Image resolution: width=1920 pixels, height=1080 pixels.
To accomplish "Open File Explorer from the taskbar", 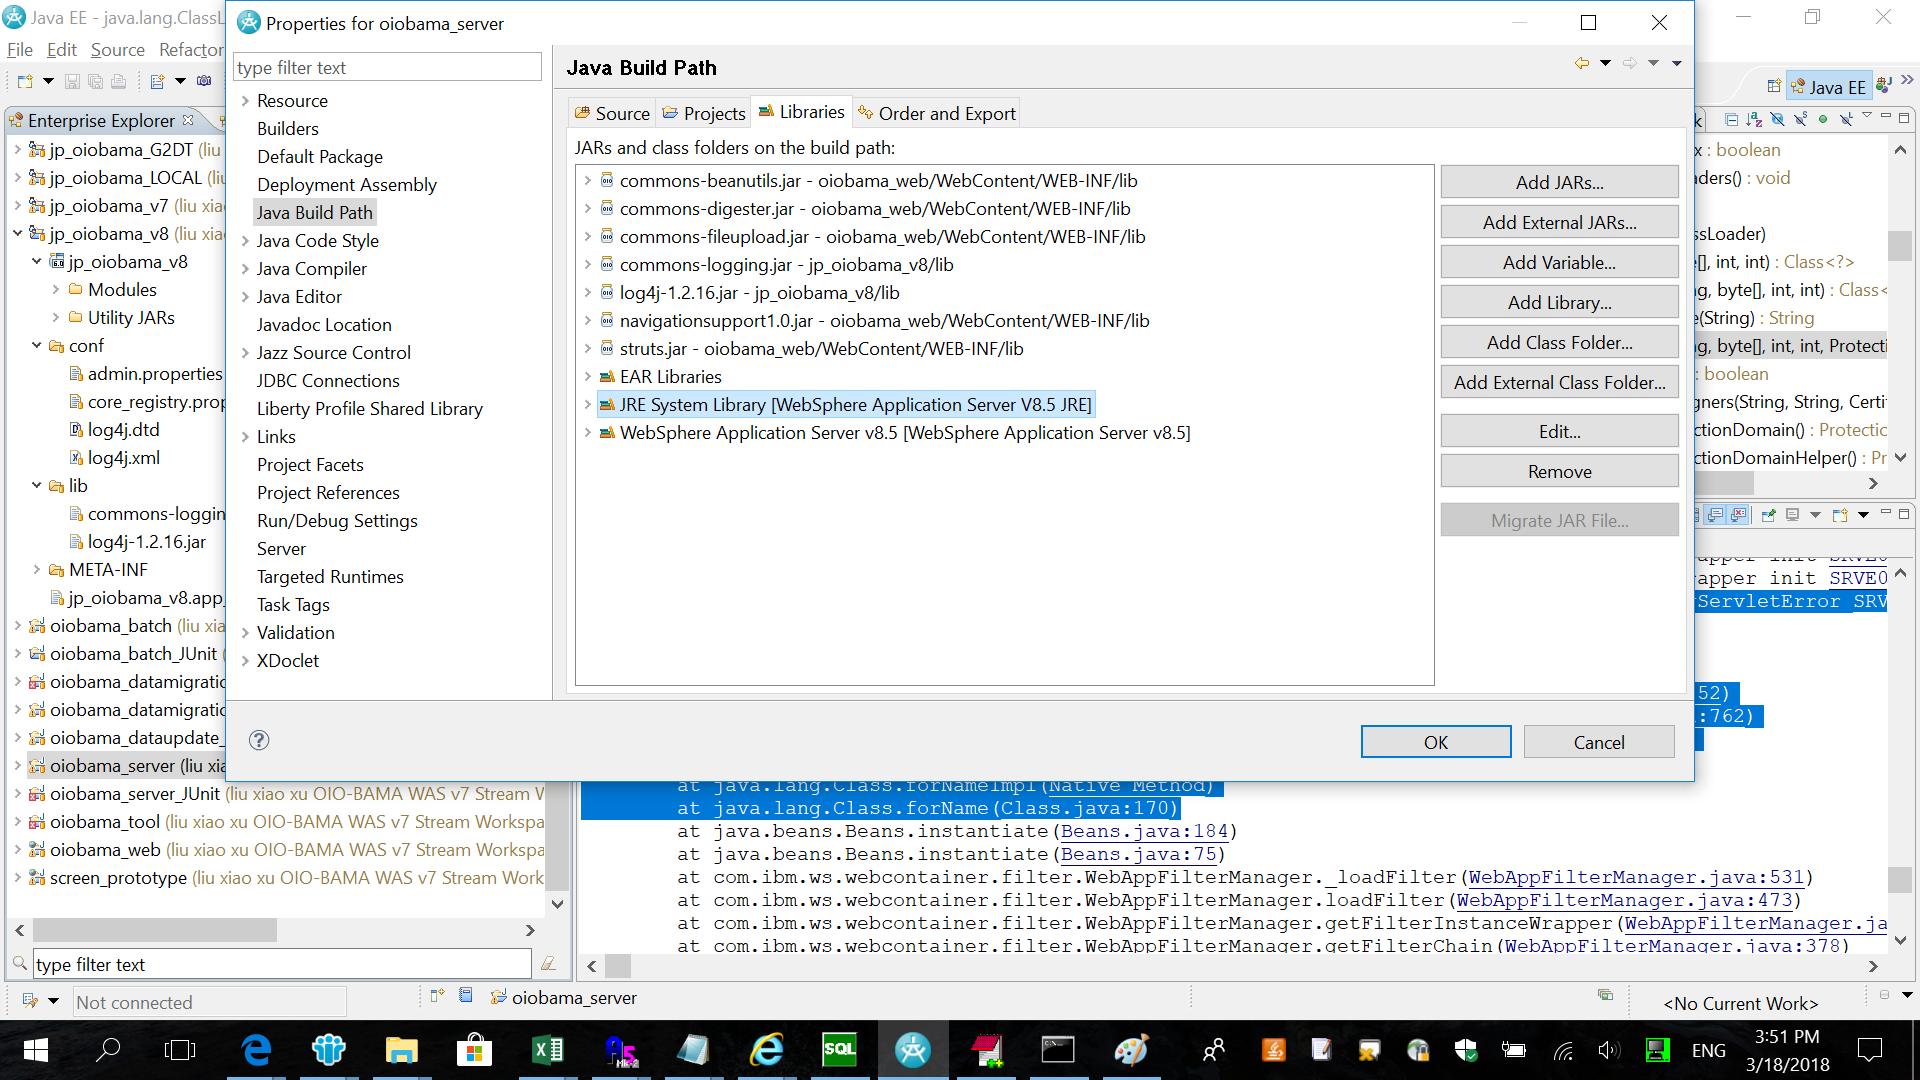I will [x=401, y=1050].
